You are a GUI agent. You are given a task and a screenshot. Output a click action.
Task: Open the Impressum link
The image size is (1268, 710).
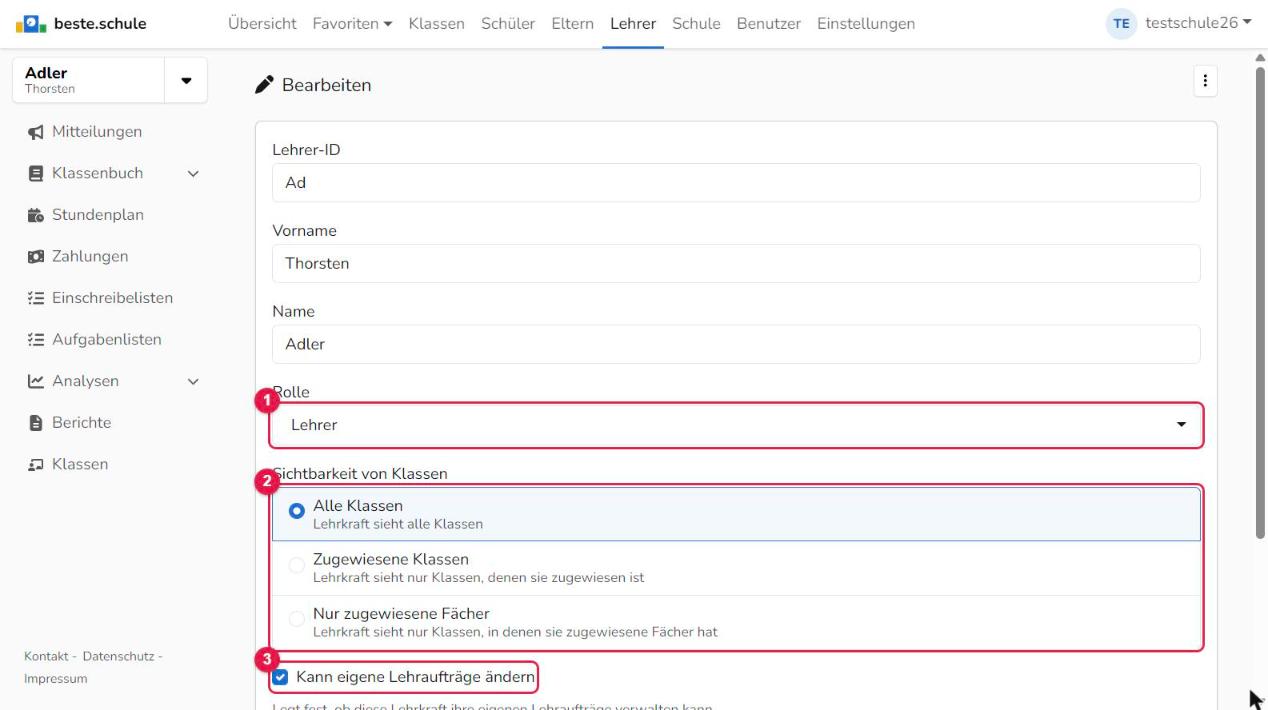(x=55, y=679)
